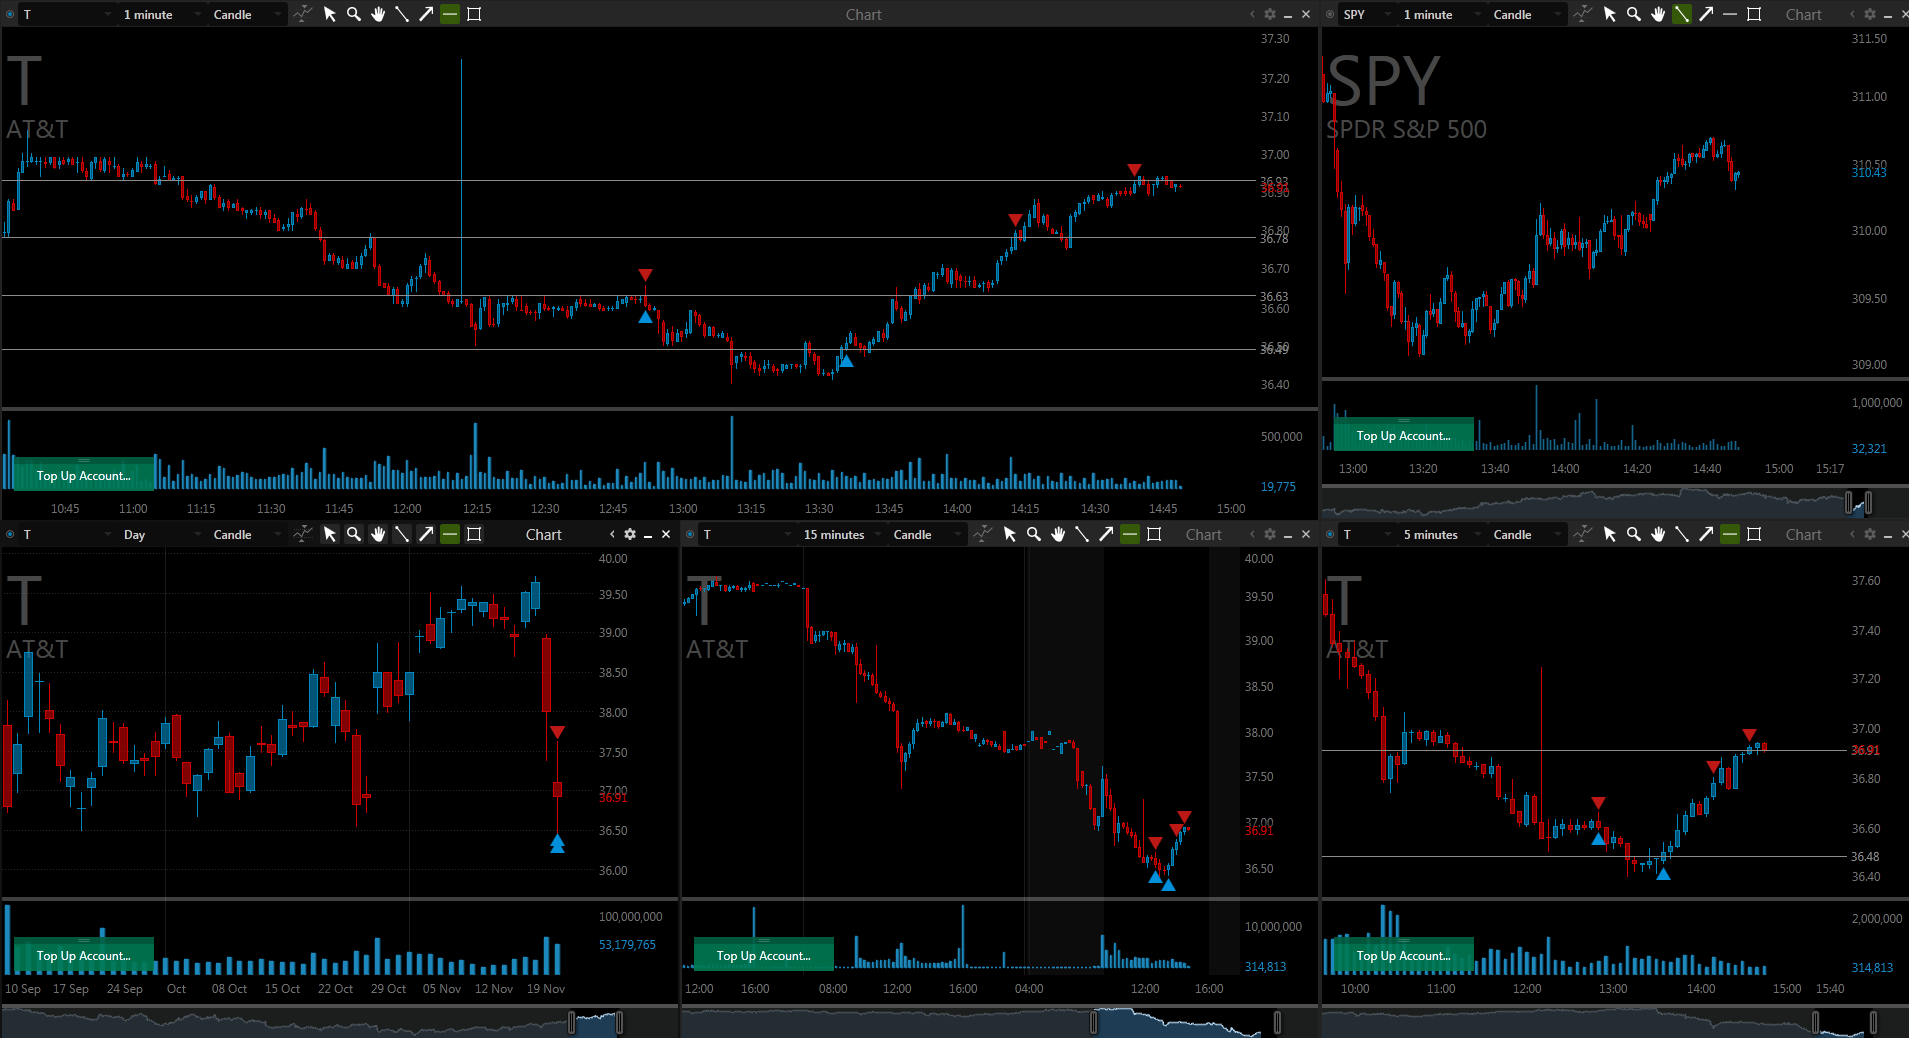Image resolution: width=1909 pixels, height=1038 pixels.
Task: Adjust range slider right handle under T Day chart
Action: pos(619,1022)
